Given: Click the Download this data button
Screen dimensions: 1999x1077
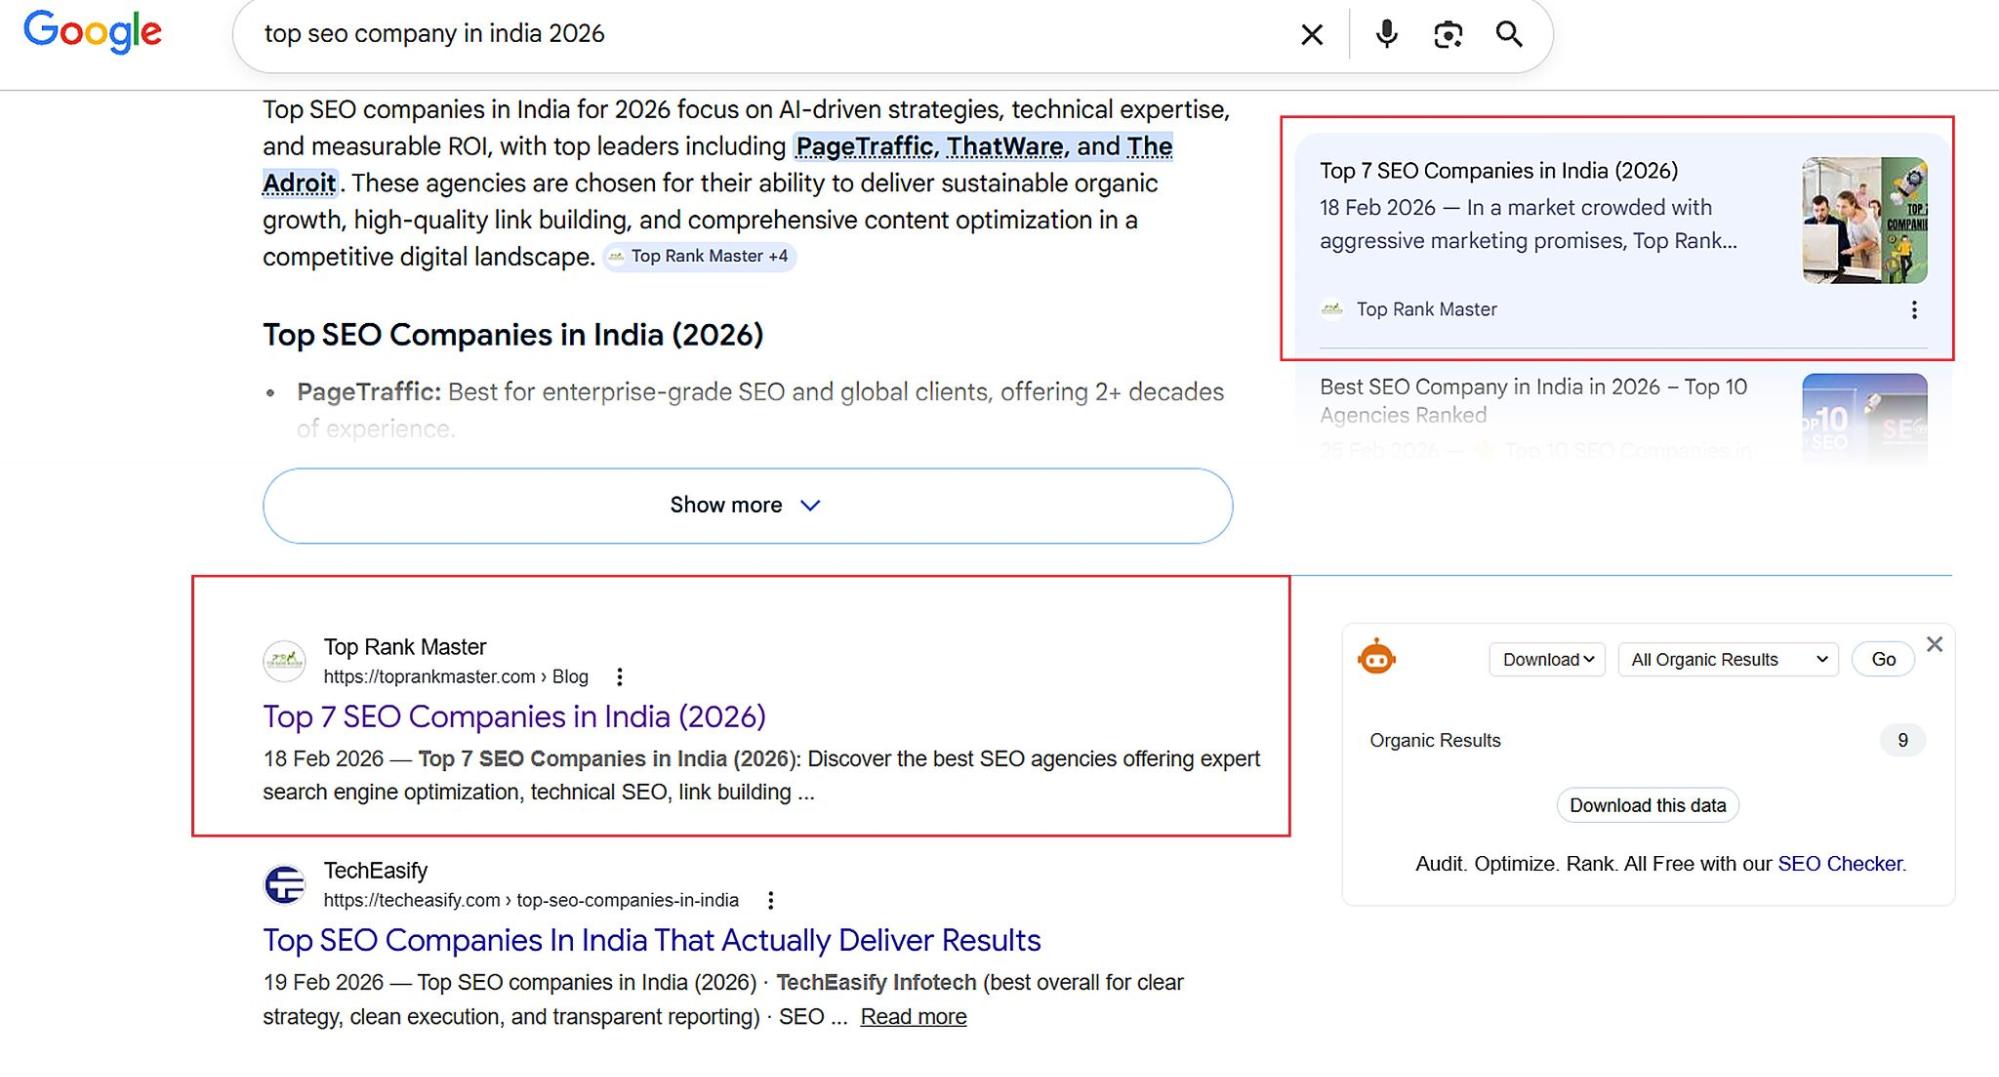Looking at the screenshot, I should [x=1647, y=805].
